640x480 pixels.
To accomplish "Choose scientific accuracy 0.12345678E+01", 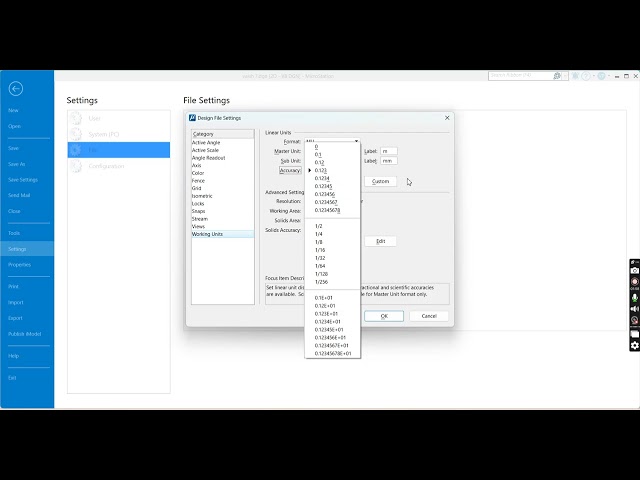I will 333,353.
